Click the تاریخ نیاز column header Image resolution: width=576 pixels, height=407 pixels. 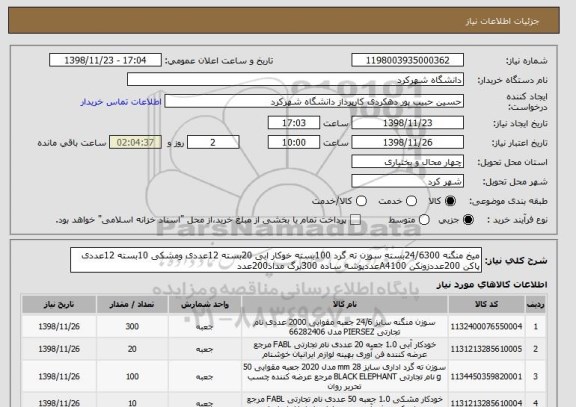(x=59, y=305)
